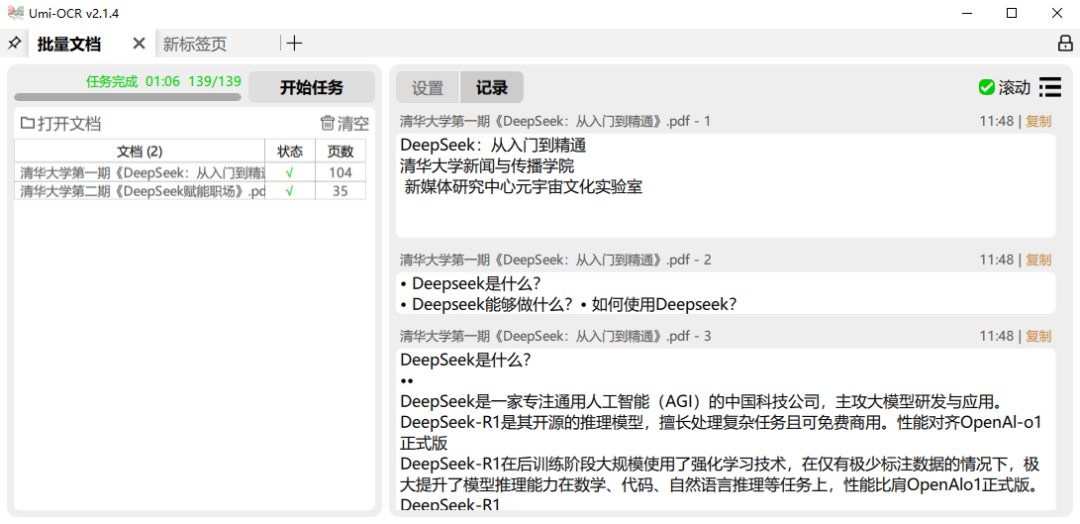Click the 'DeepSeek是什么？' heading in record 3

tap(466, 359)
